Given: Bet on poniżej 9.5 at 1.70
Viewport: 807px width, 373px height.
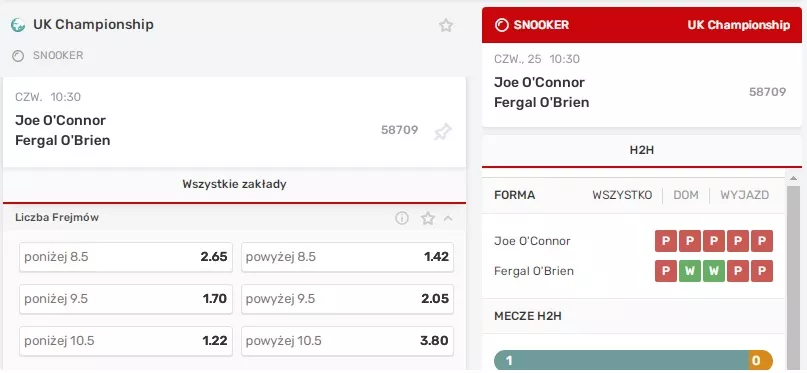Looking at the screenshot, I should (x=126, y=299).
